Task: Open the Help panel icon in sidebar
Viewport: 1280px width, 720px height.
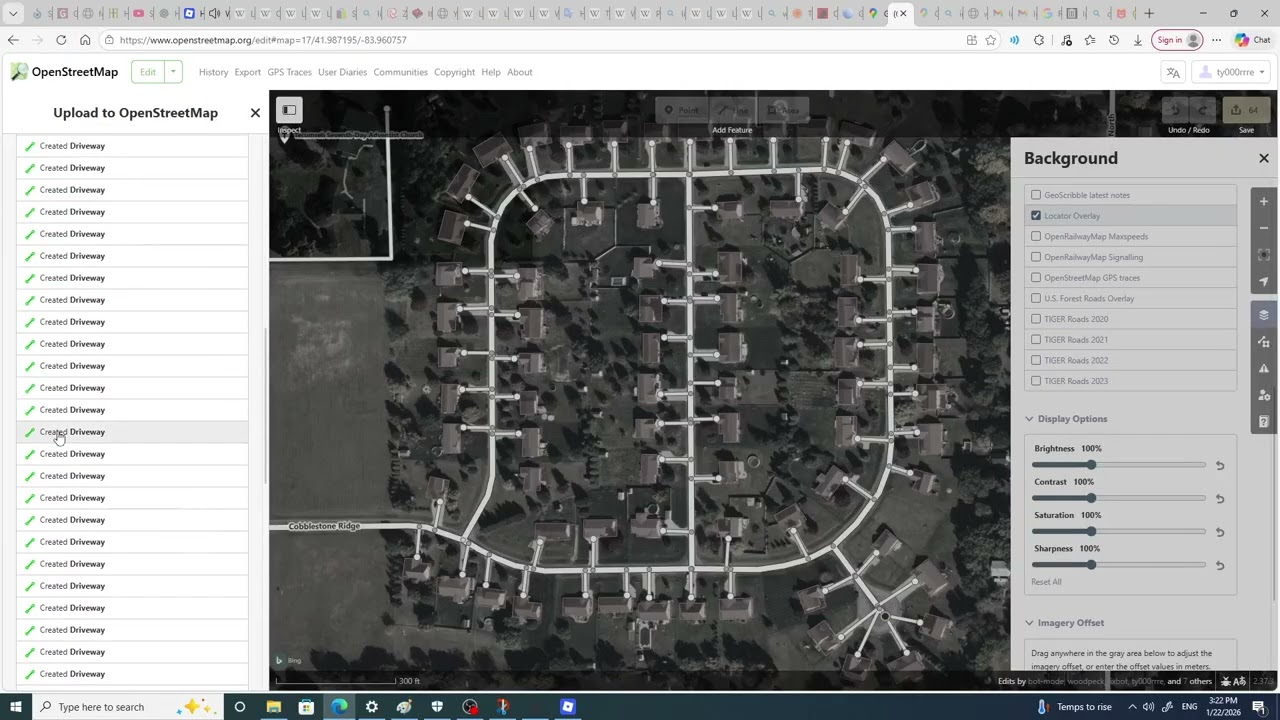Action: pyautogui.click(x=1264, y=422)
